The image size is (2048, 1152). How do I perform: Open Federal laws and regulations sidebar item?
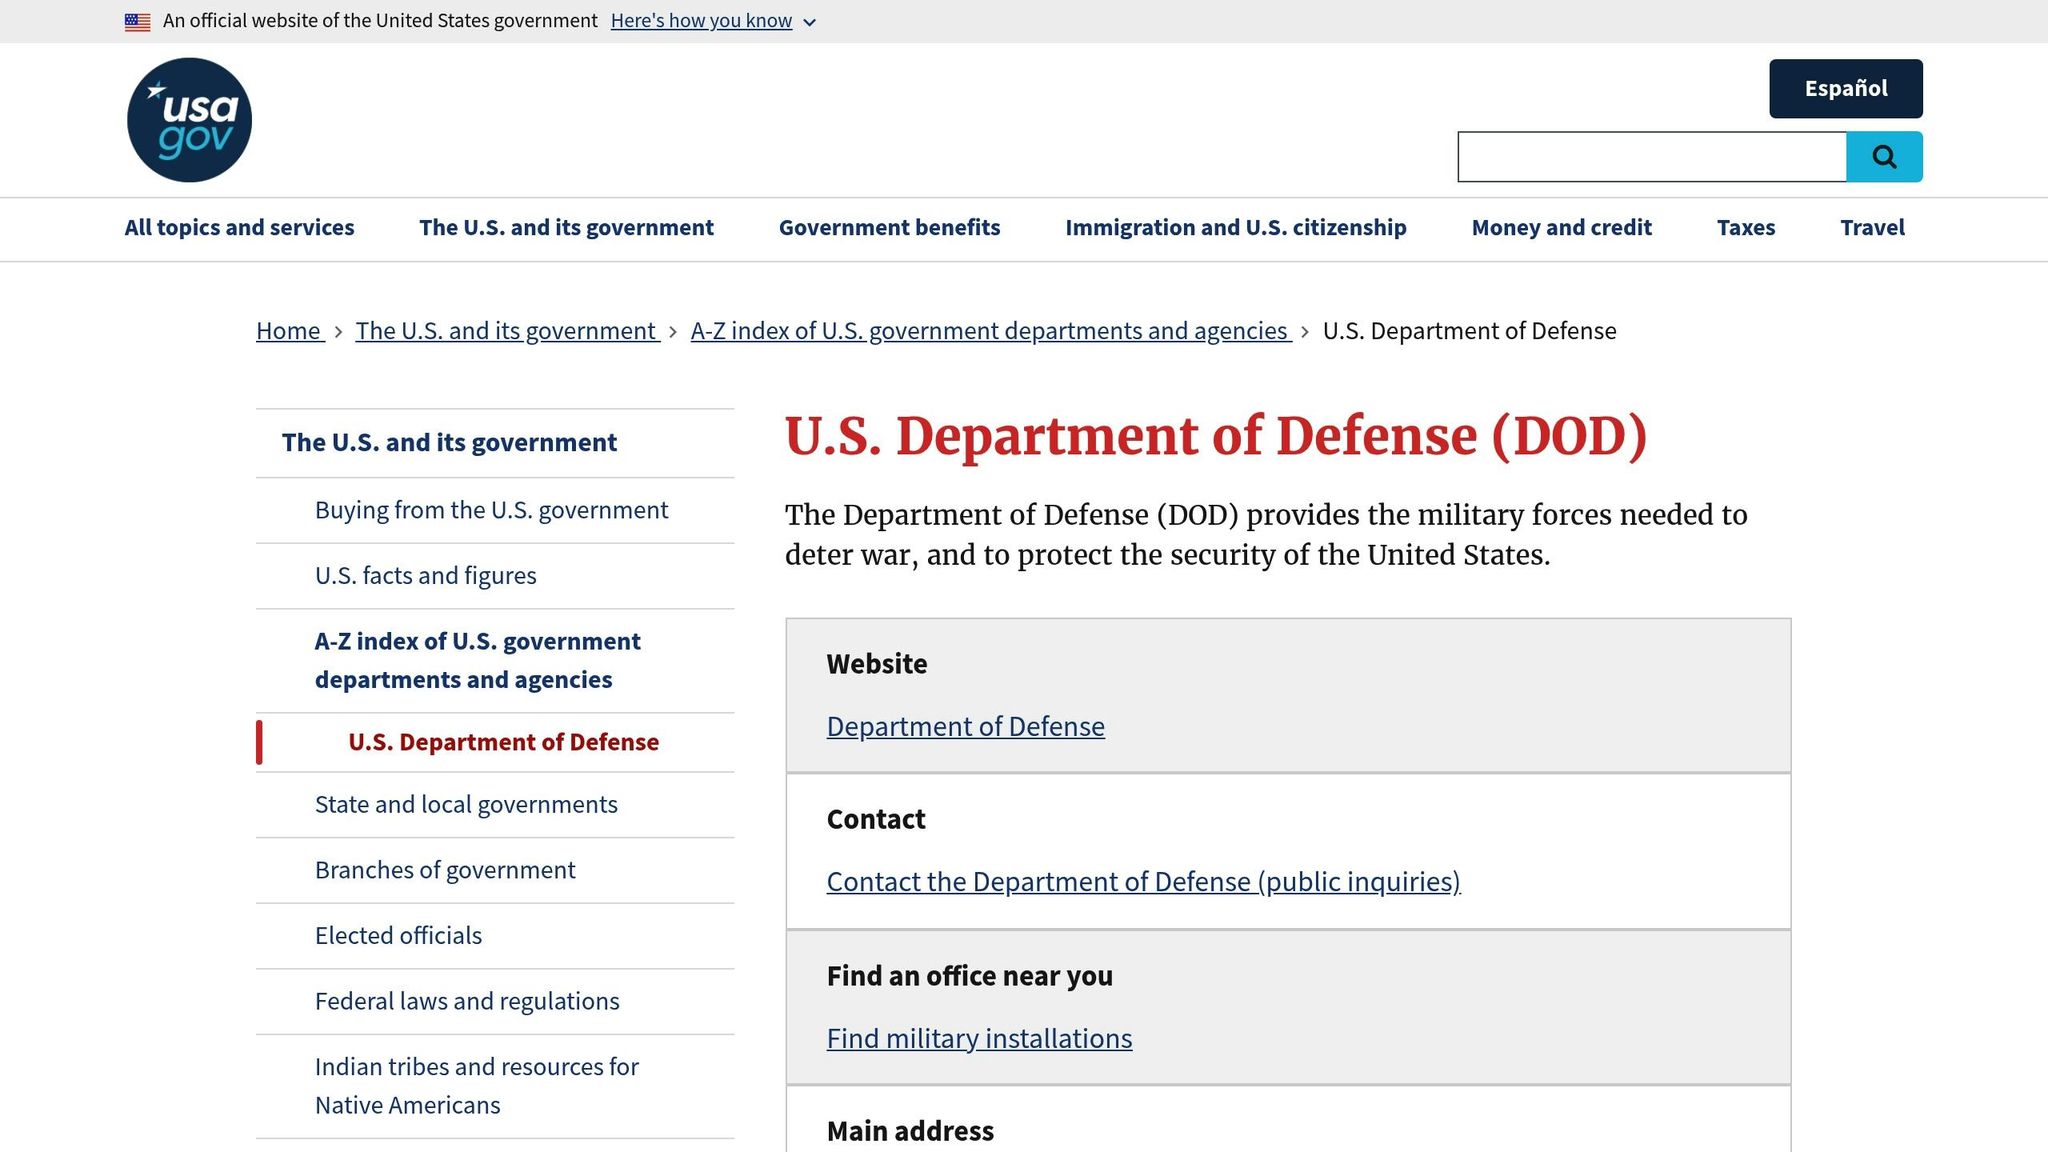coord(467,1001)
